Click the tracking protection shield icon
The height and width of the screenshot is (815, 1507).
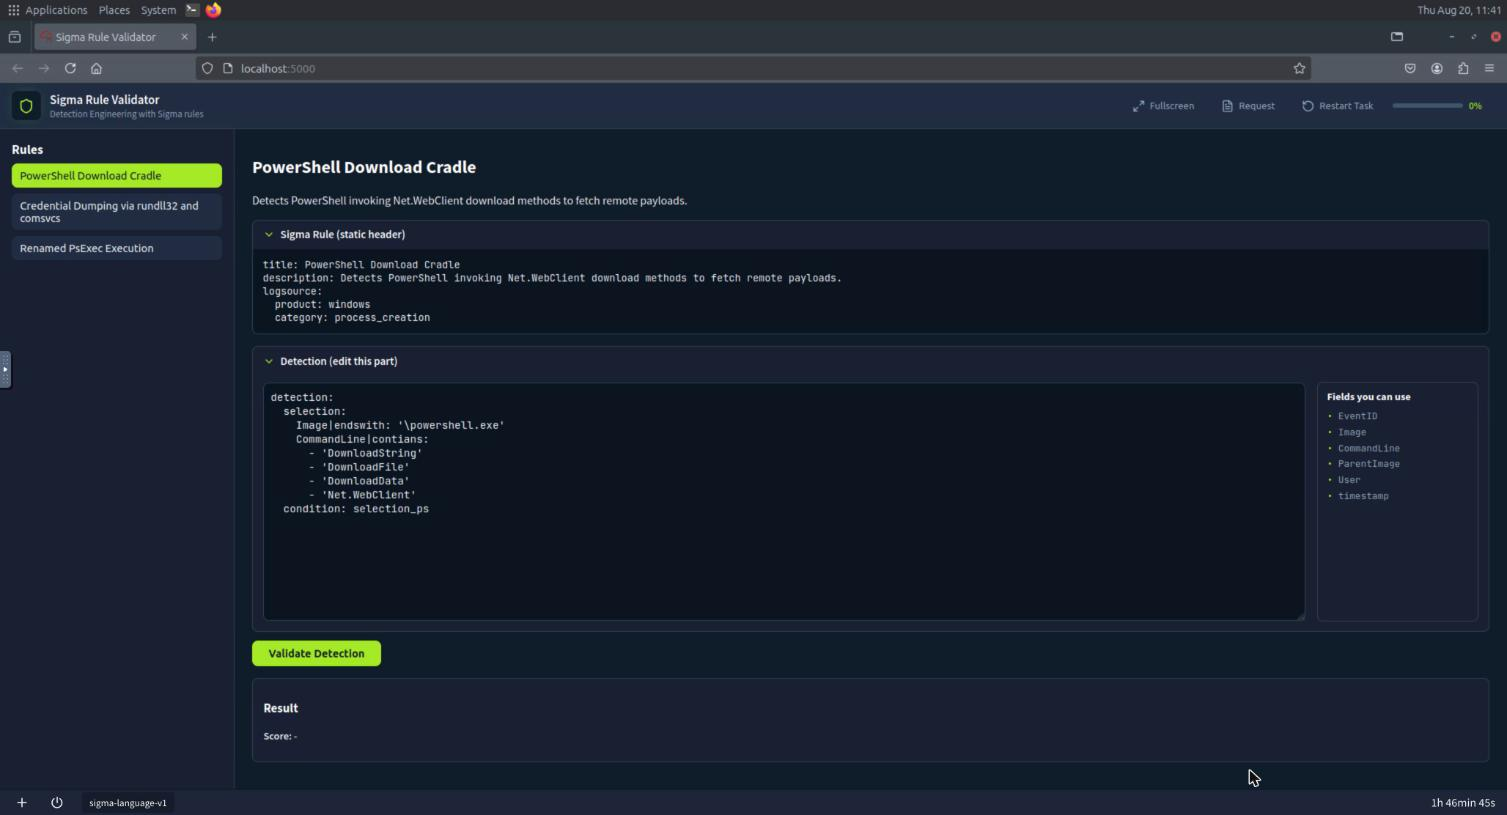[207, 68]
